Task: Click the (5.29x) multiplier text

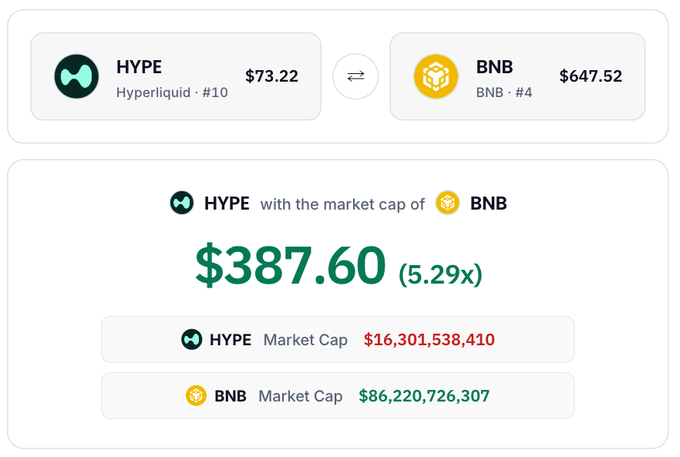Action: [x=440, y=274]
